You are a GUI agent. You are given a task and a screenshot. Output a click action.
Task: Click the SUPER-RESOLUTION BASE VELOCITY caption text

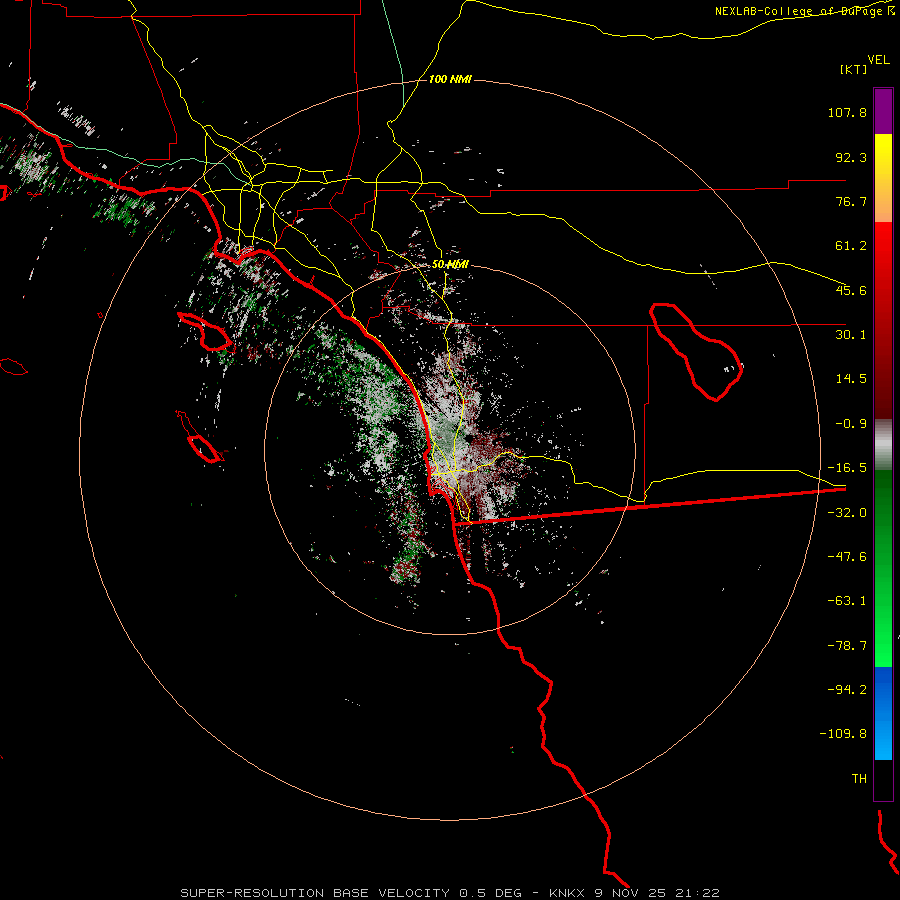coord(315,893)
